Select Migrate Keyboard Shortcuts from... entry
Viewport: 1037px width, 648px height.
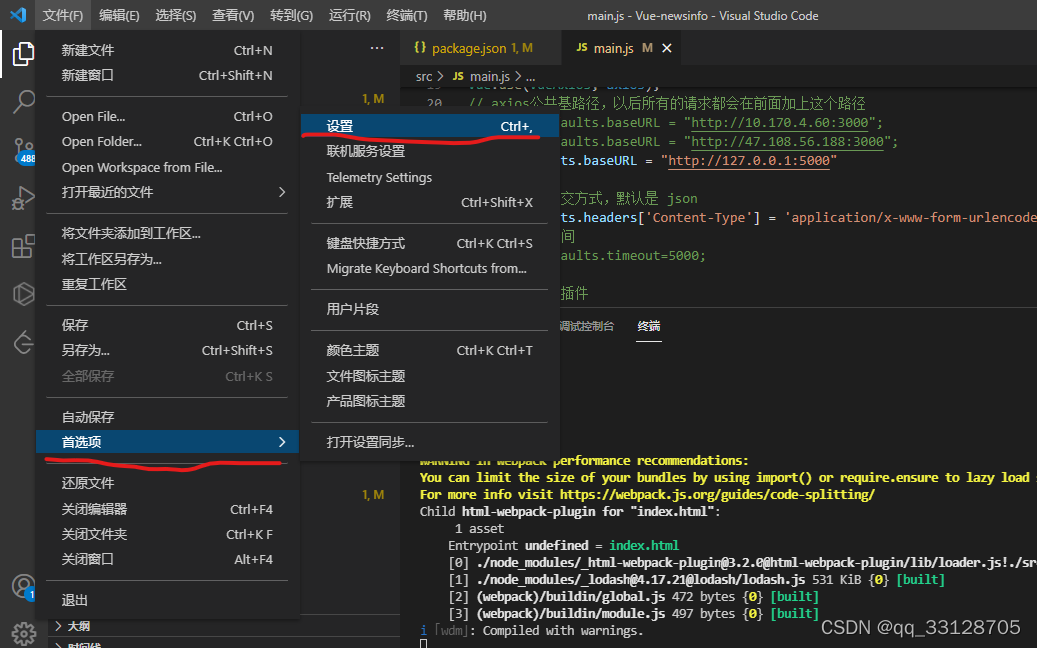click(430, 268)
